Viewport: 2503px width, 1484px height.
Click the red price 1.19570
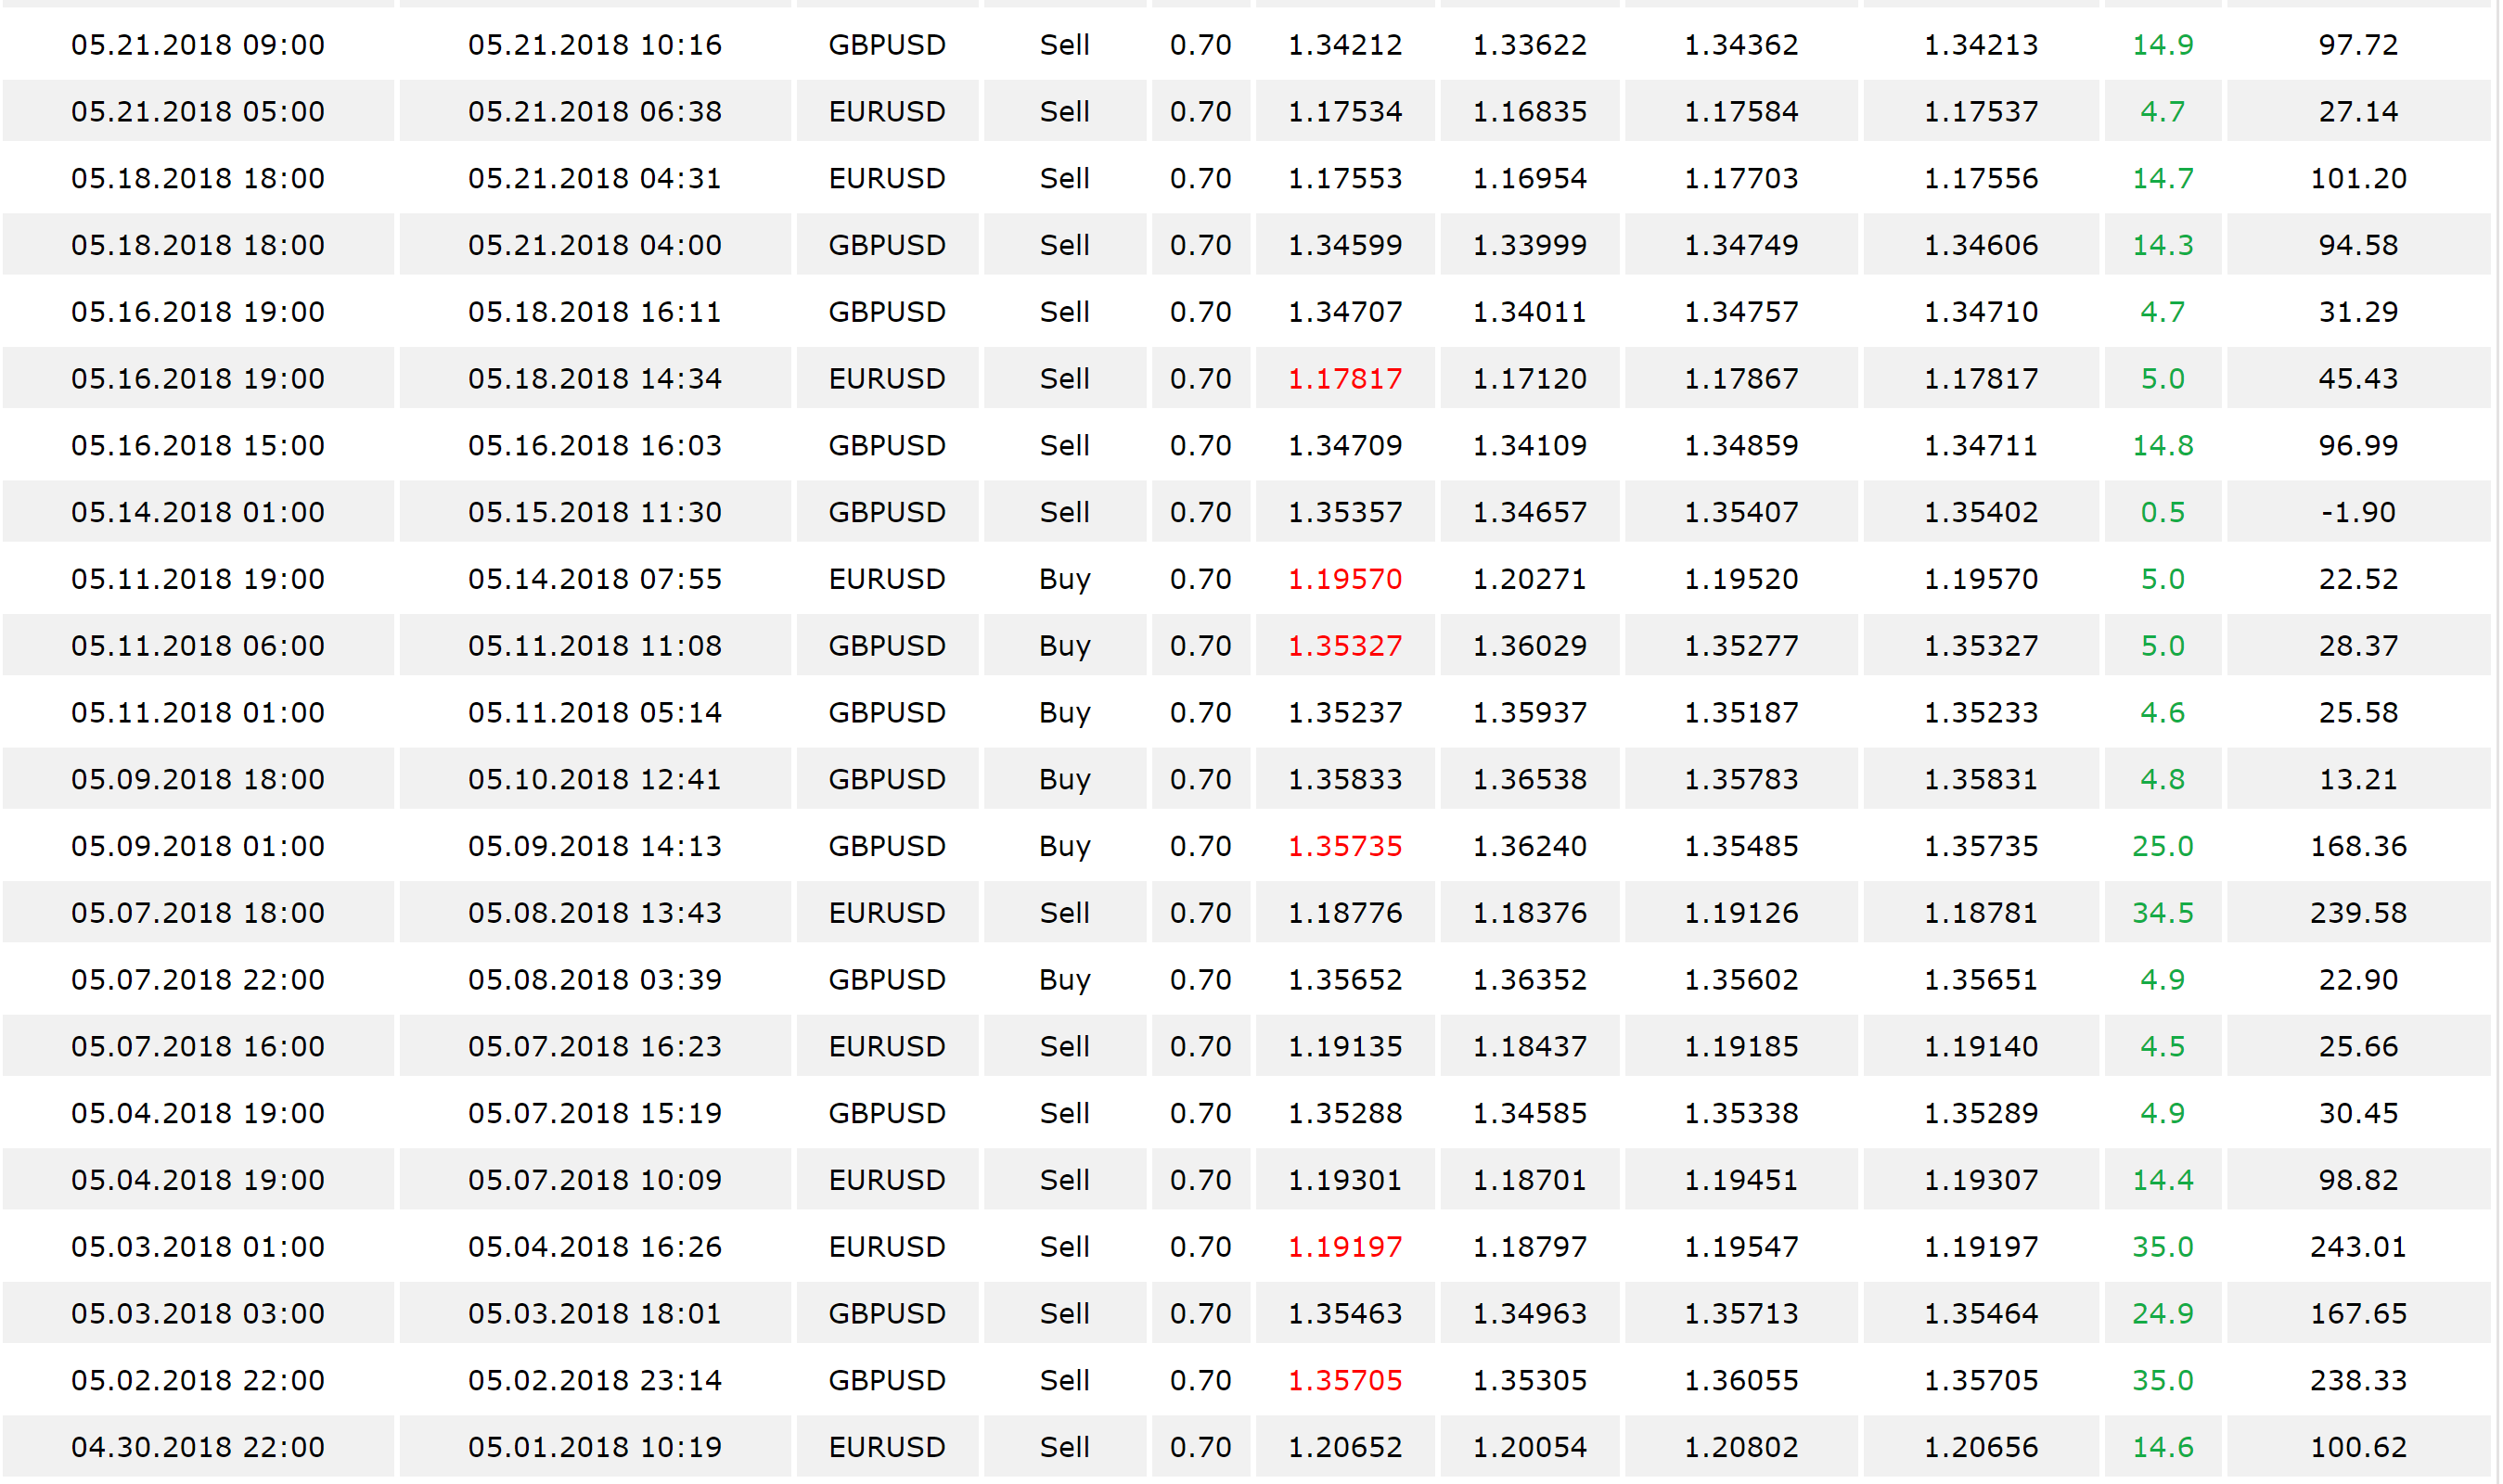coord(1345,579)
